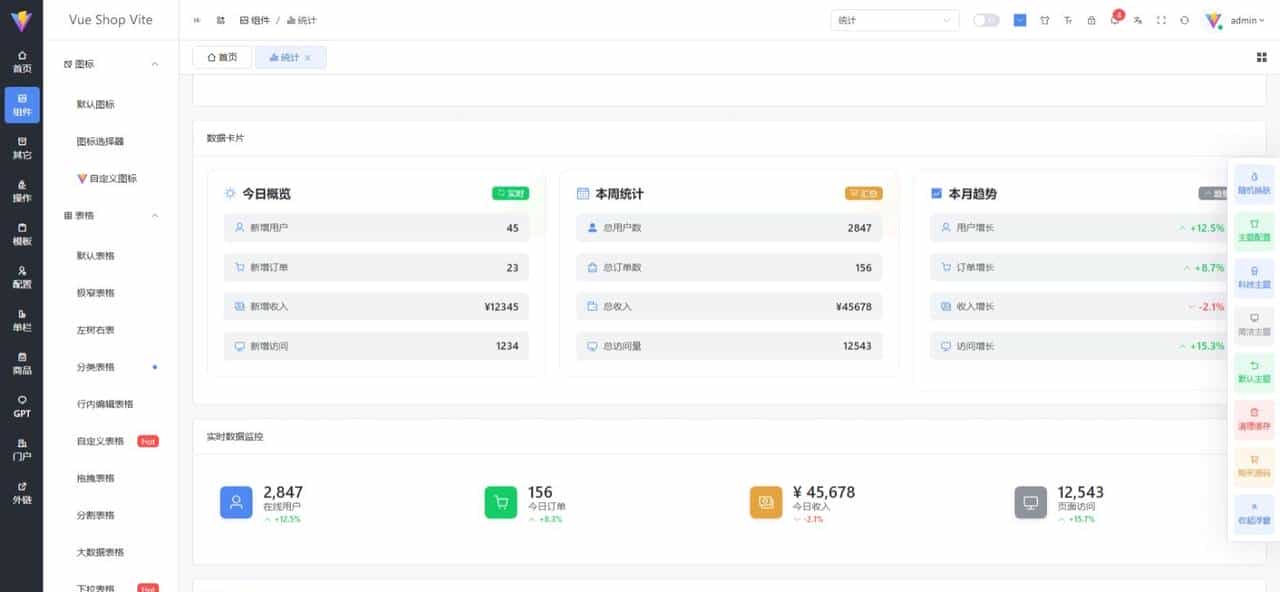Switch interface language with the translate icon
Viewport: 1280px width, 592px height.
(x=1139, y=20)
